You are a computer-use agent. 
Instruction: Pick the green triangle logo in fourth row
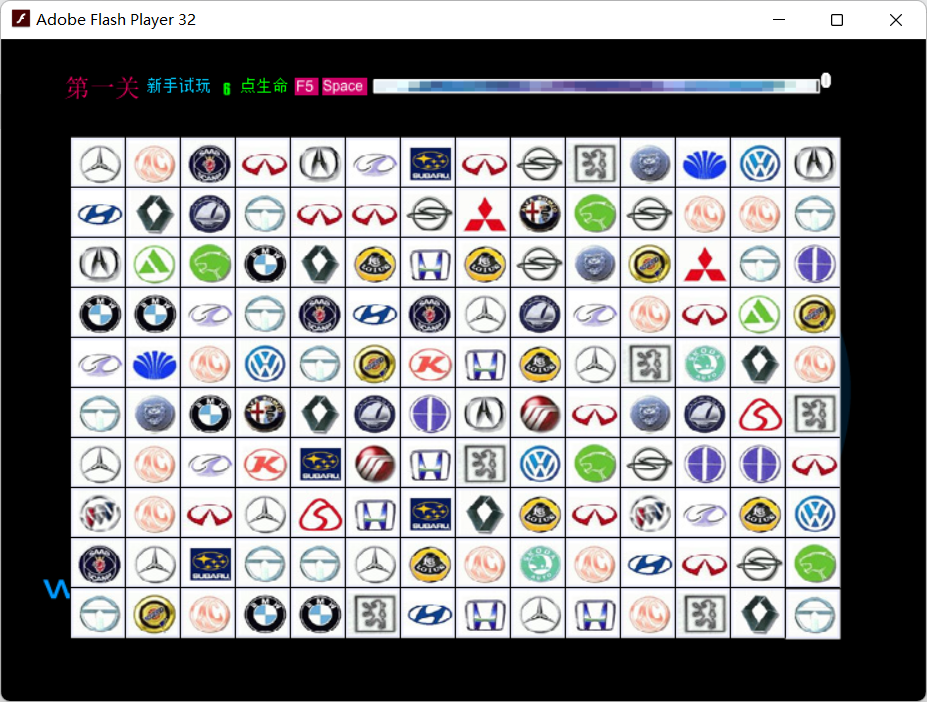point(759,313)
